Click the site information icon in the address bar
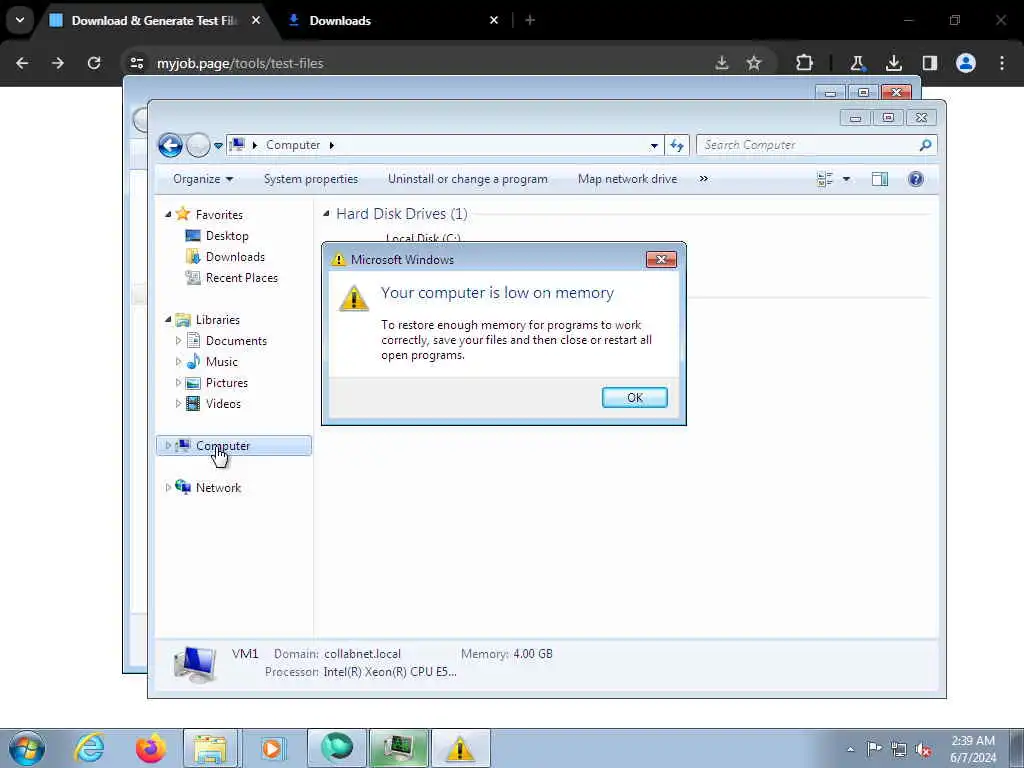The height and width of the screenshot is (768, 1024). 136,63
